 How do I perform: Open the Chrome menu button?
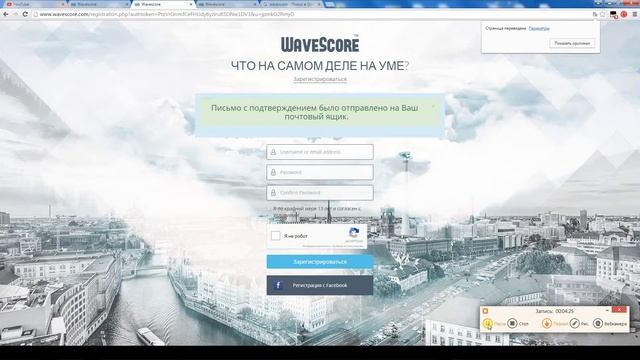coord(635,14)
